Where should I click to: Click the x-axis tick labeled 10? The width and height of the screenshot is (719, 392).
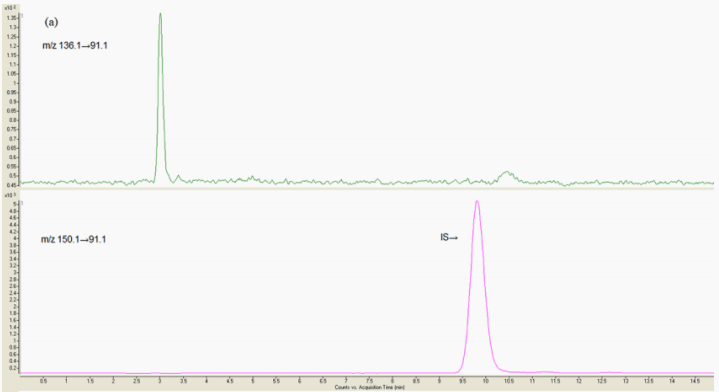486,381
